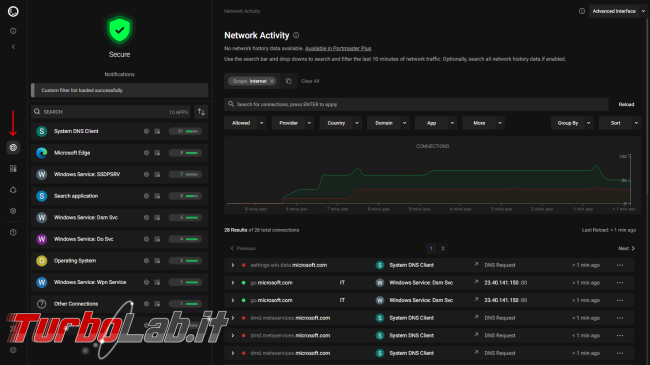Image resolution: width=650 pixels, height=365 pixels.
Task: Open app settings icon for System DNS Client
Action: [157, 131]
